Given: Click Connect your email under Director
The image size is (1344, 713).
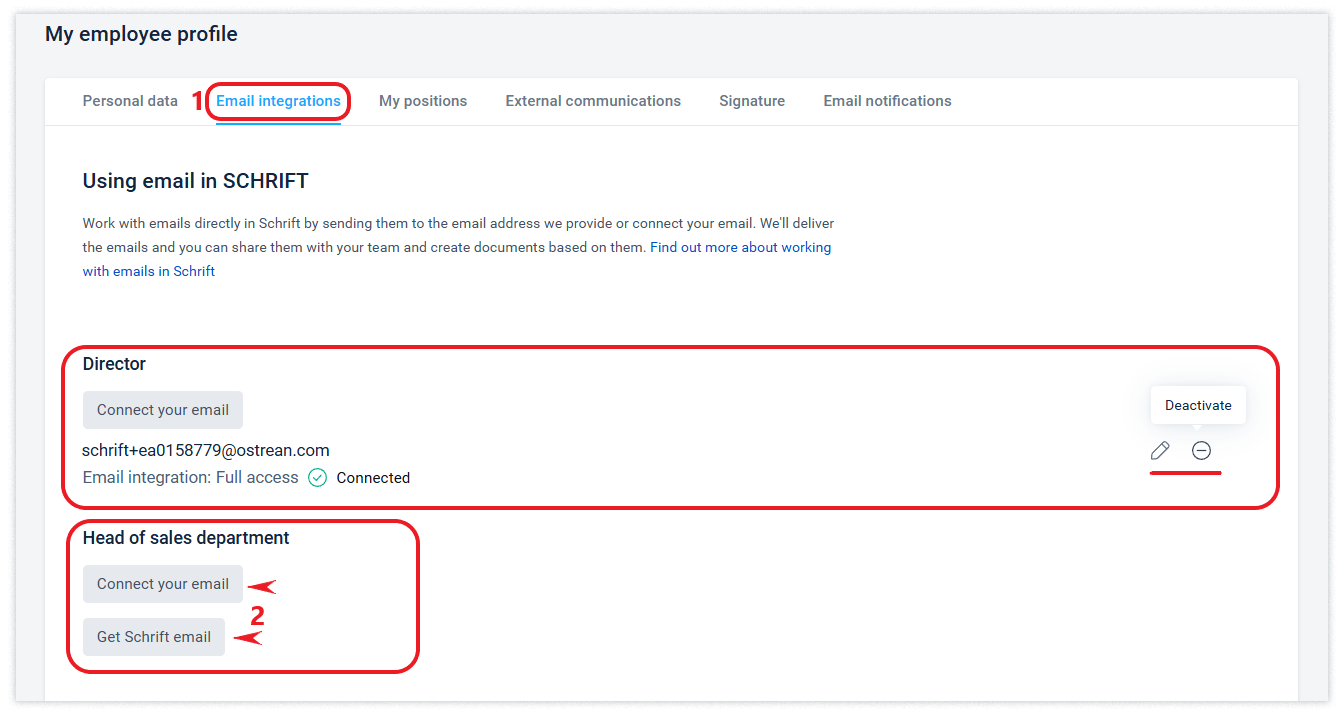Looking at the screenshot, I should [163, 410].
